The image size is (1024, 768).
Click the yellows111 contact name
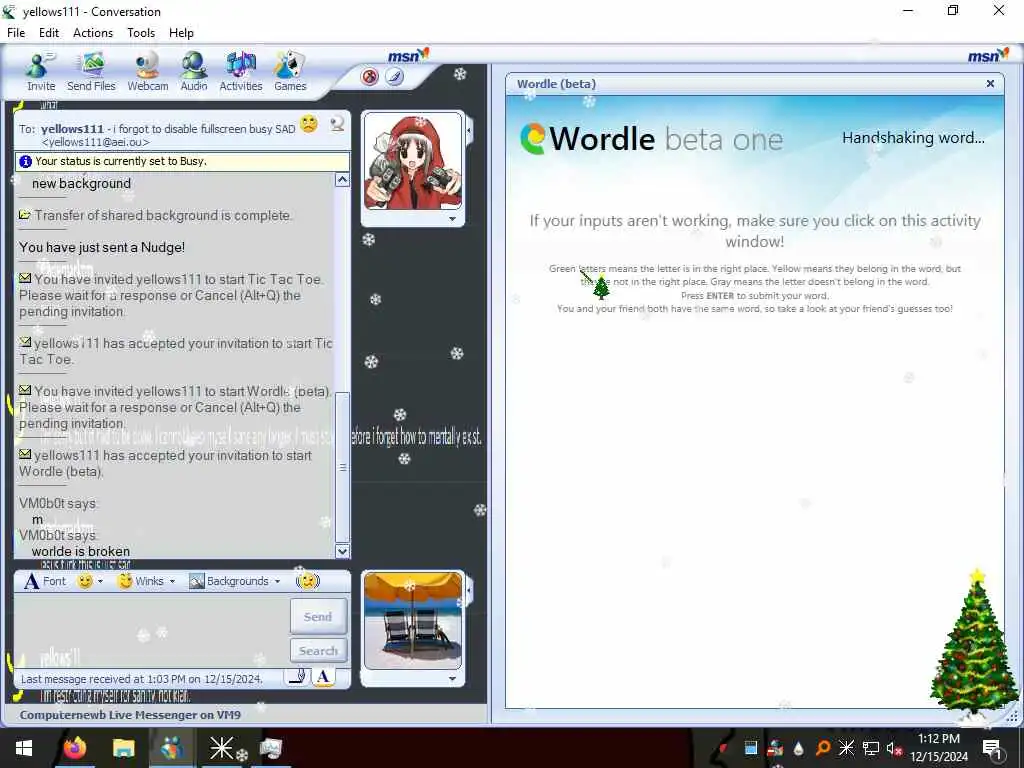click(x=72, y=129)
